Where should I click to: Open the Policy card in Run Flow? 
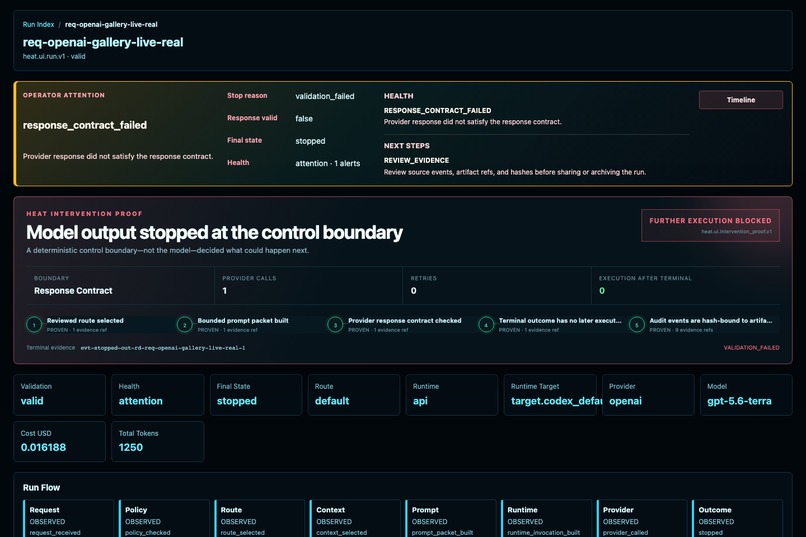[163, 518]
